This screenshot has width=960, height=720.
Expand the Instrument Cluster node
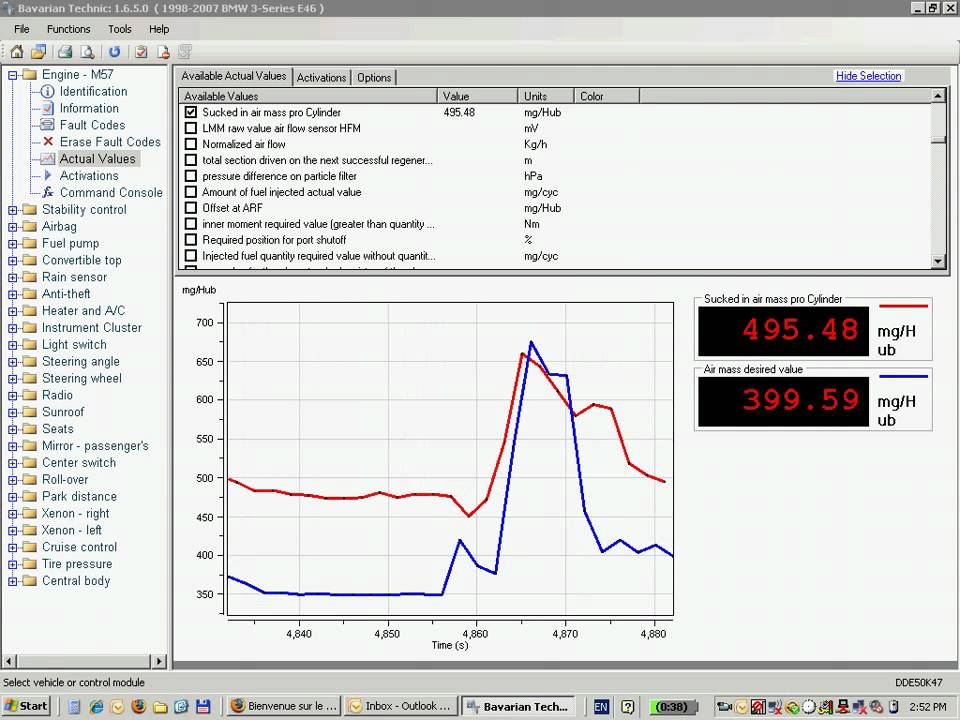point(12,328)
